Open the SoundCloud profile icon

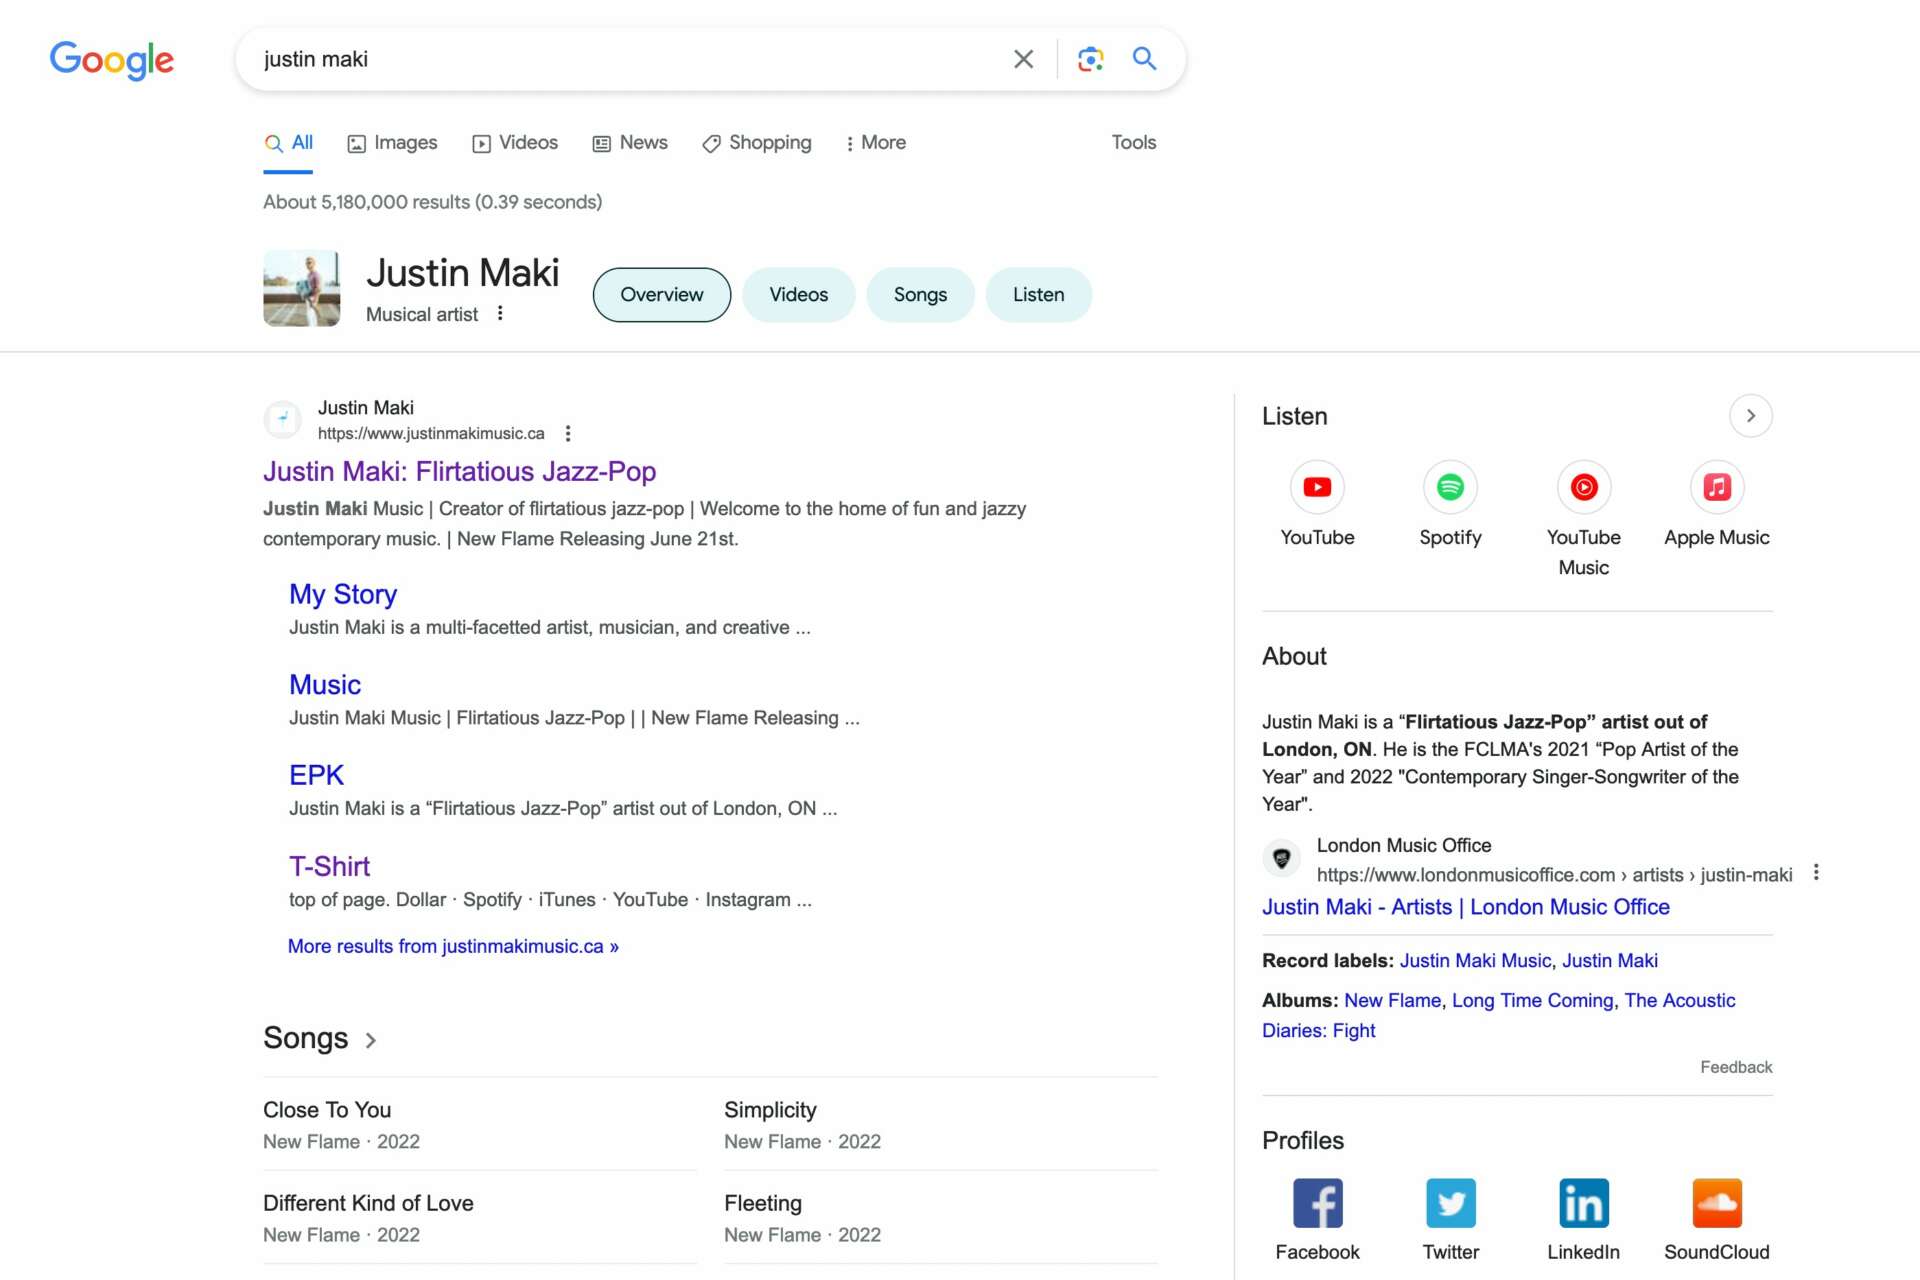[x=1716, y=1203]
